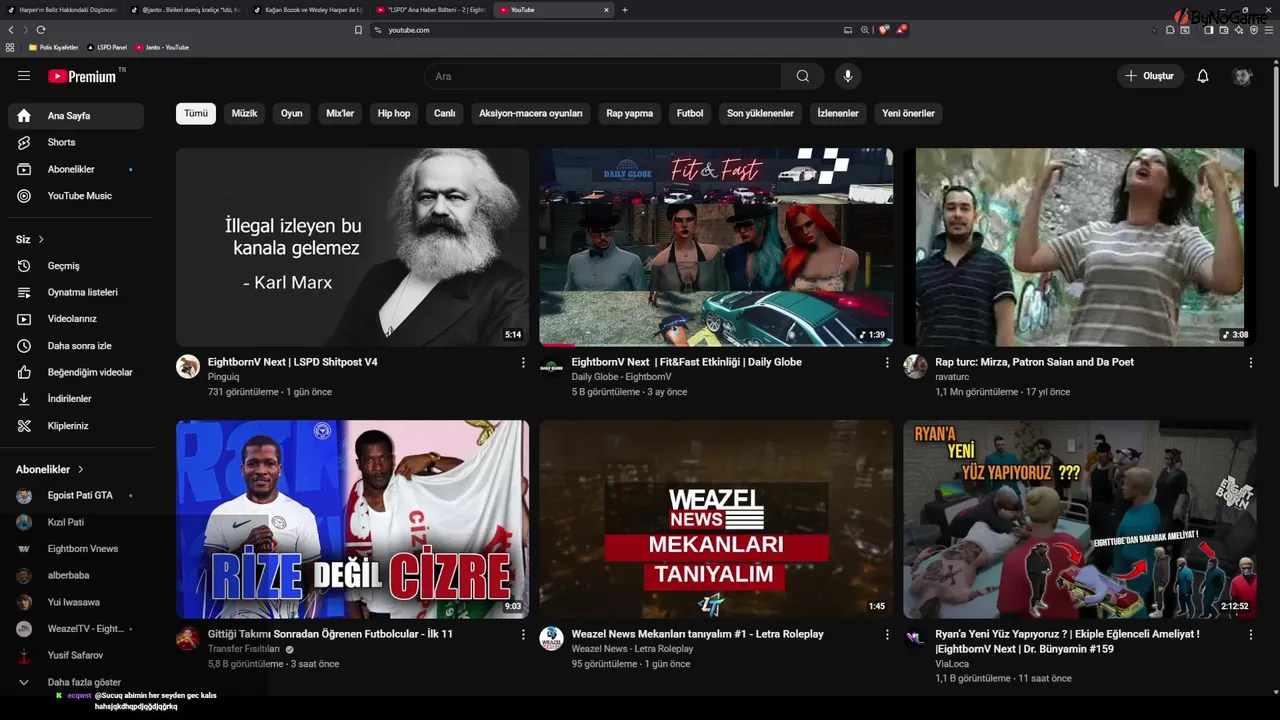Open the ViaLoca channel name link

coord(952,664)
